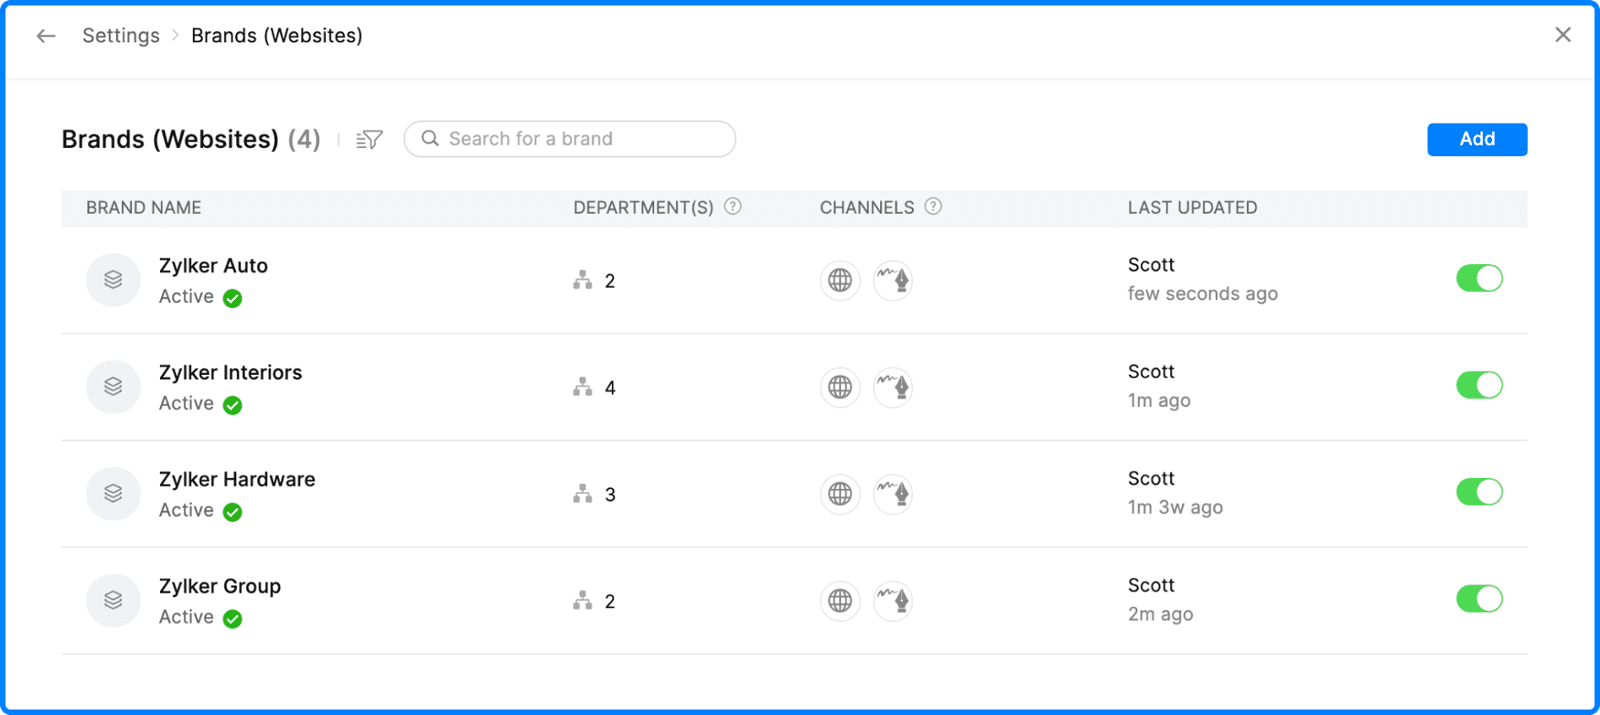Click Zylker Interiors pen channel icon
1600x715 pixels.
893,387
